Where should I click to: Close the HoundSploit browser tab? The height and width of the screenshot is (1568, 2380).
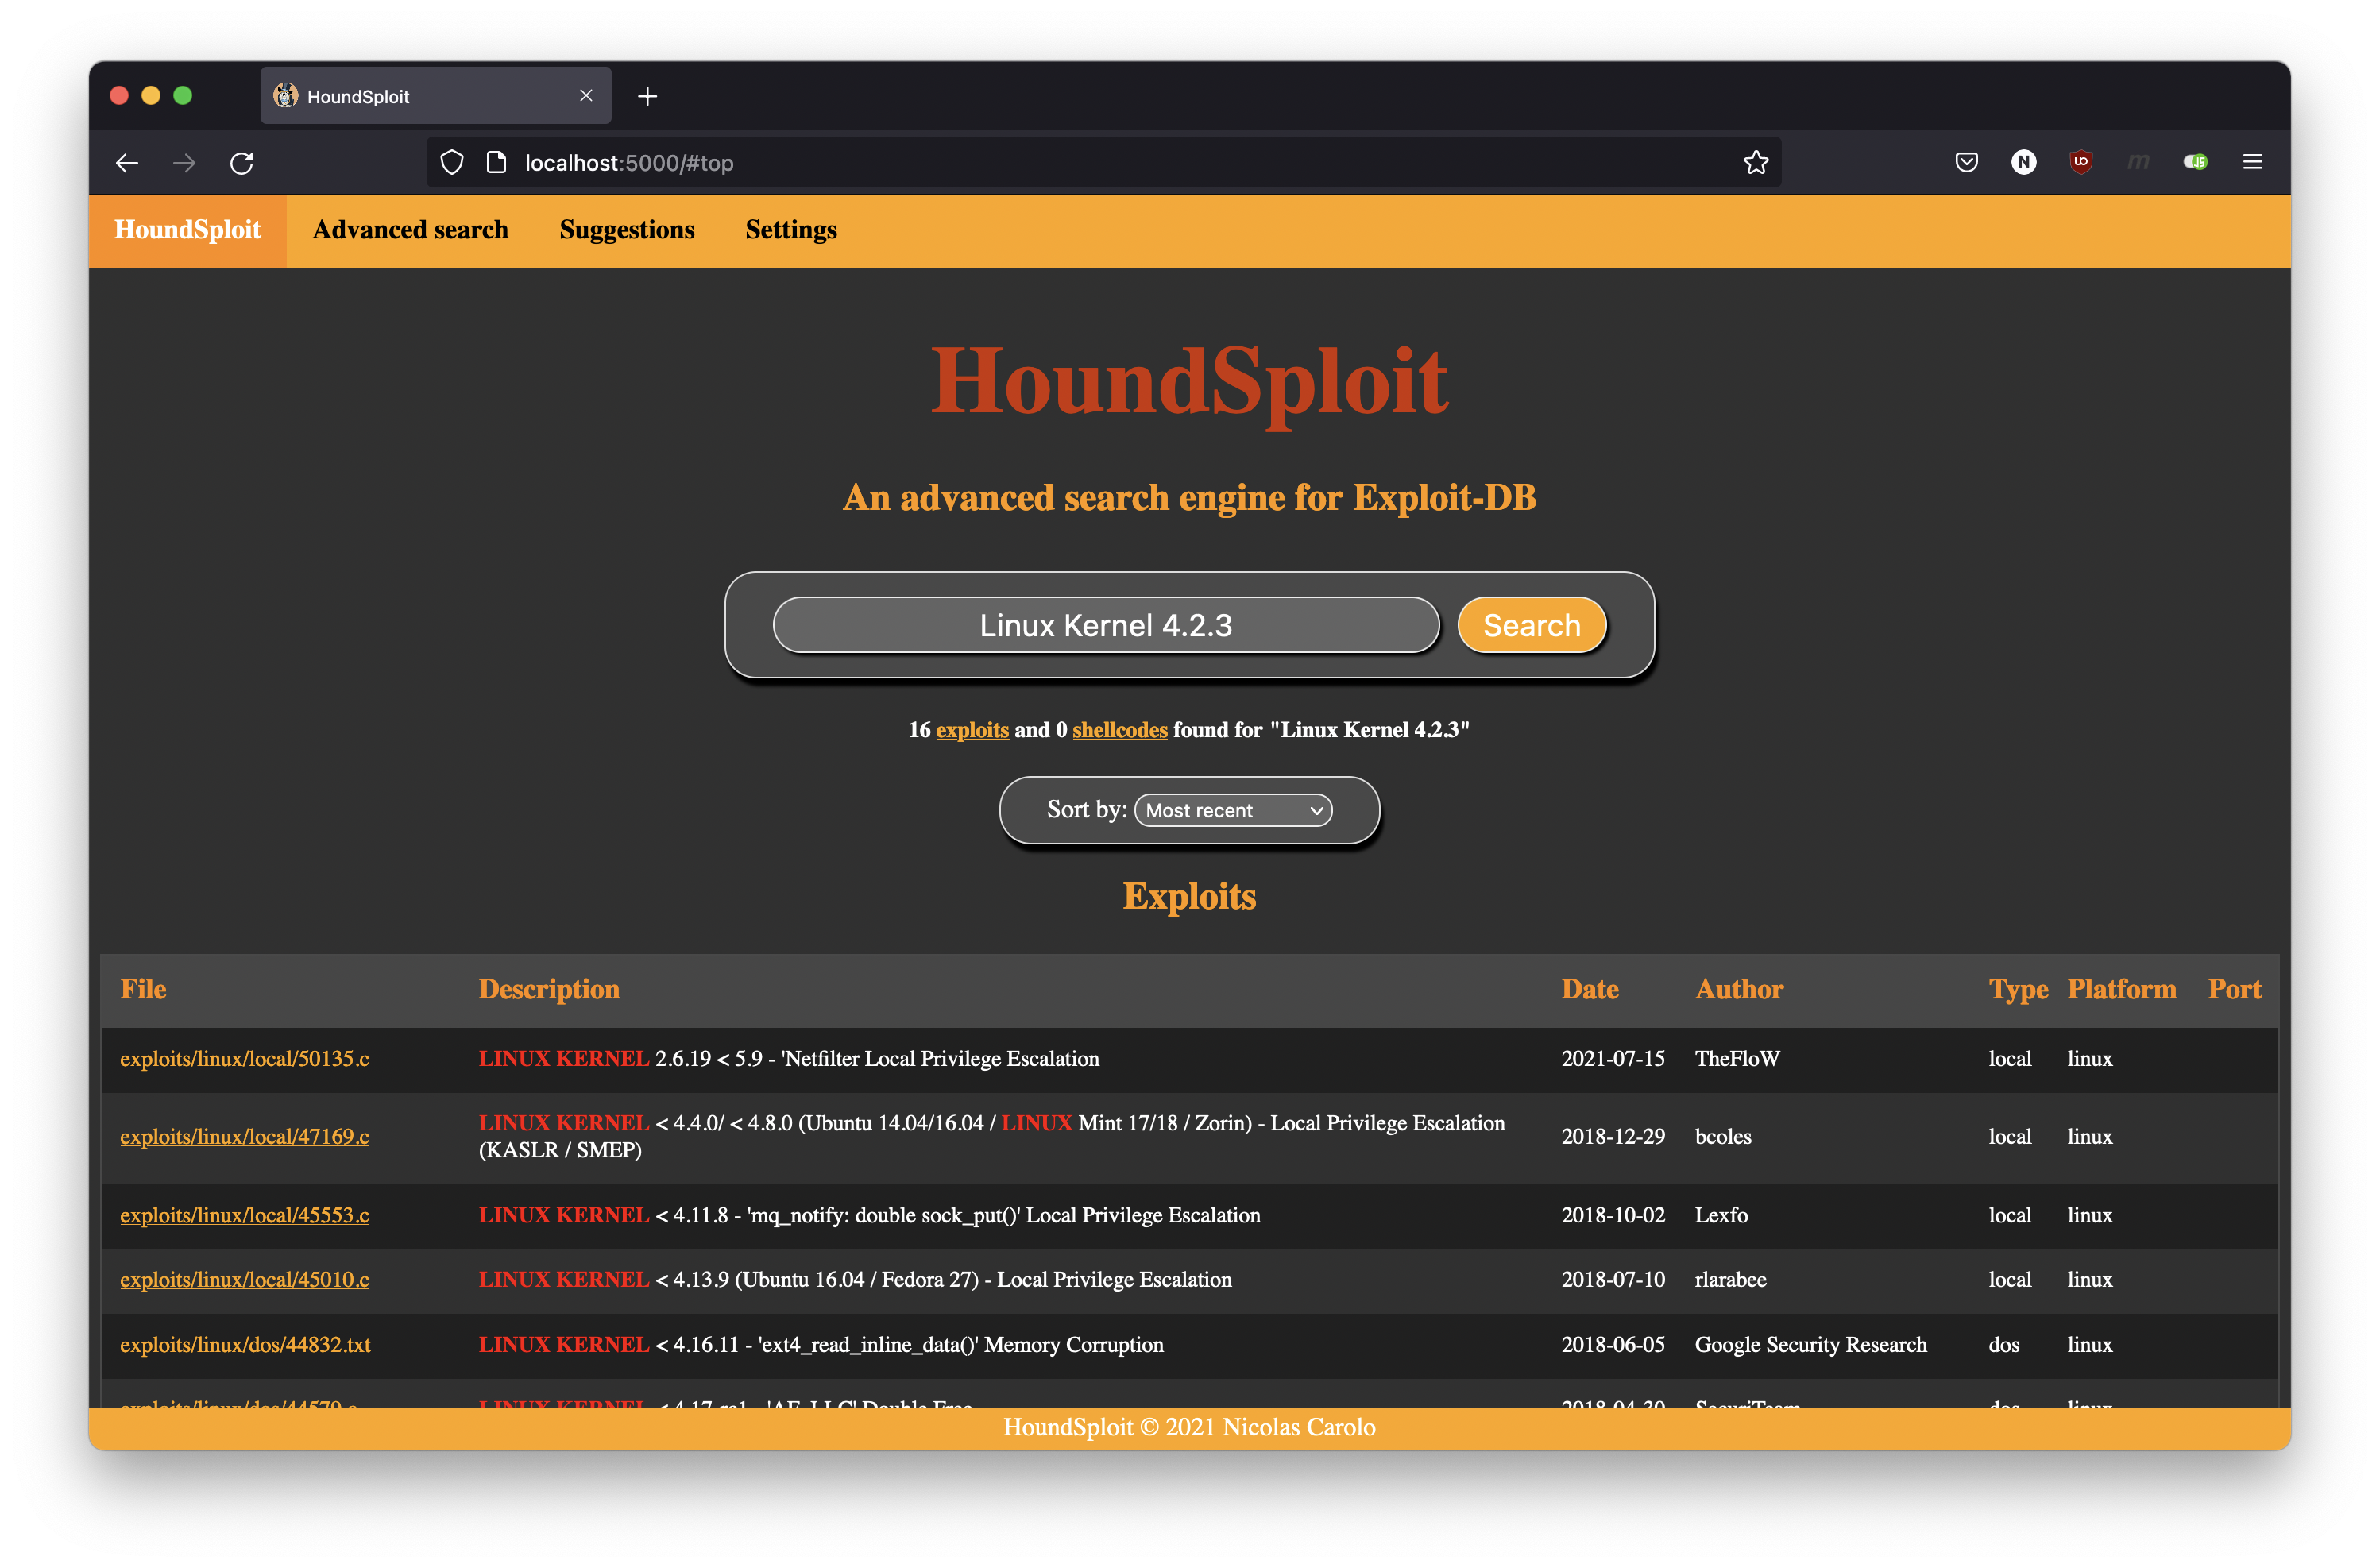586,96
